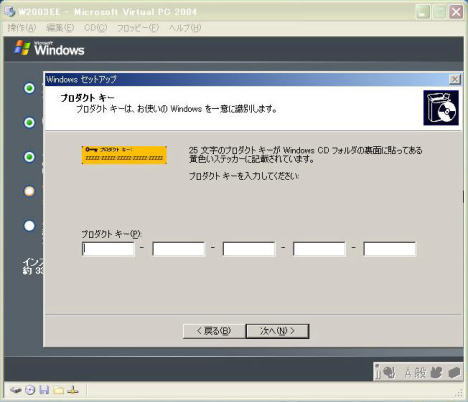Viewport: 468px width, 402px height.
Task: Click the hard disk status icon
Action: pyautogui.click(x=15, y=390)
